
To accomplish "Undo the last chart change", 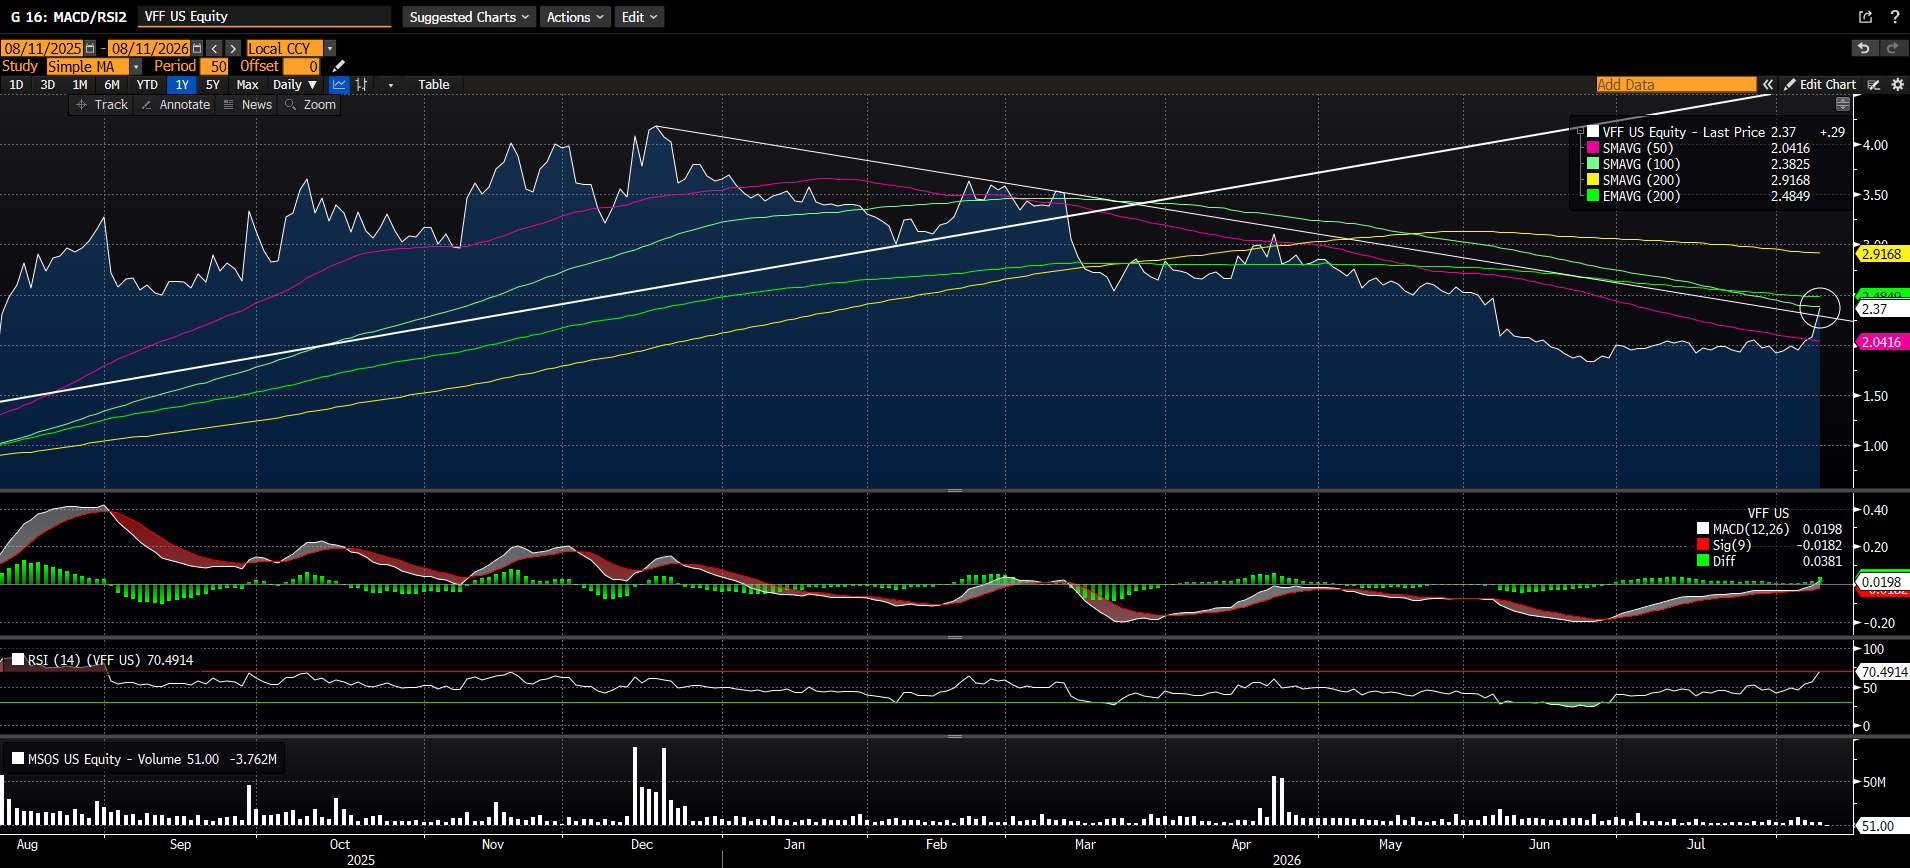I will [x=1864, y=48].
